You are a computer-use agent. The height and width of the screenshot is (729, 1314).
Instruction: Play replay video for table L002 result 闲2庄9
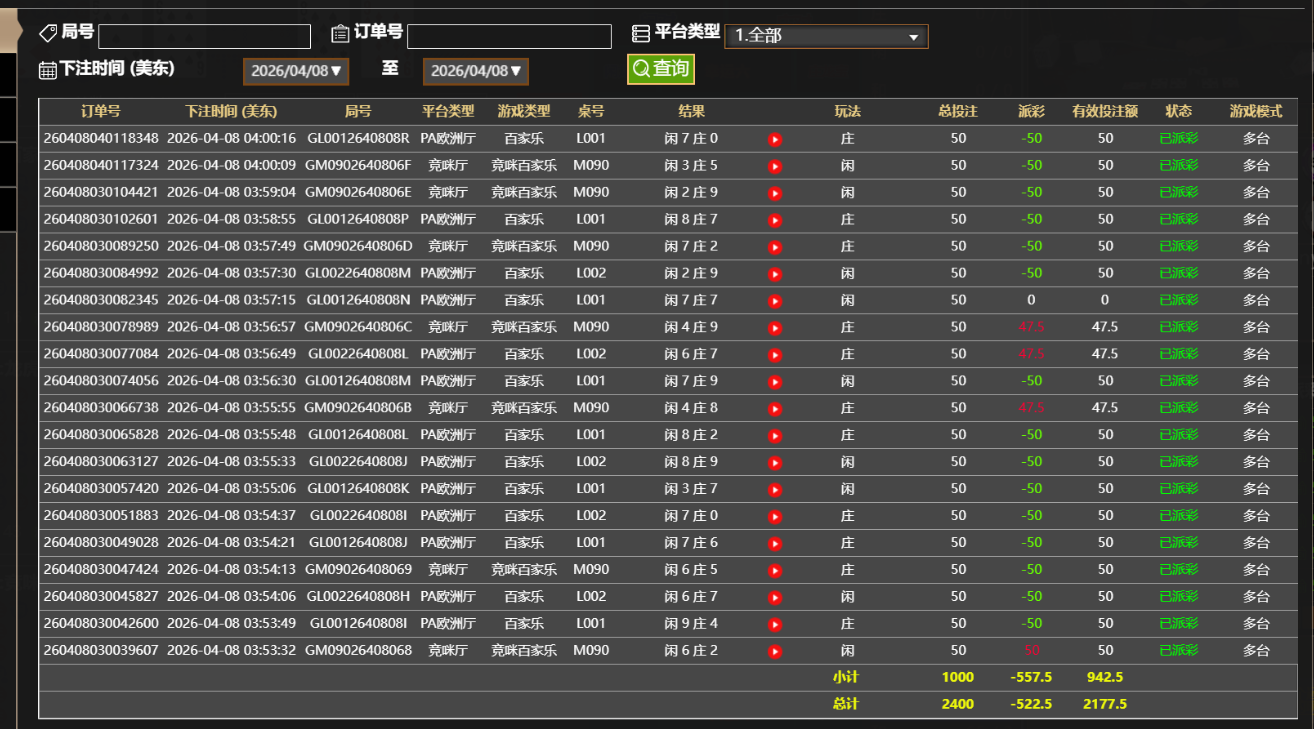(775, 273)
